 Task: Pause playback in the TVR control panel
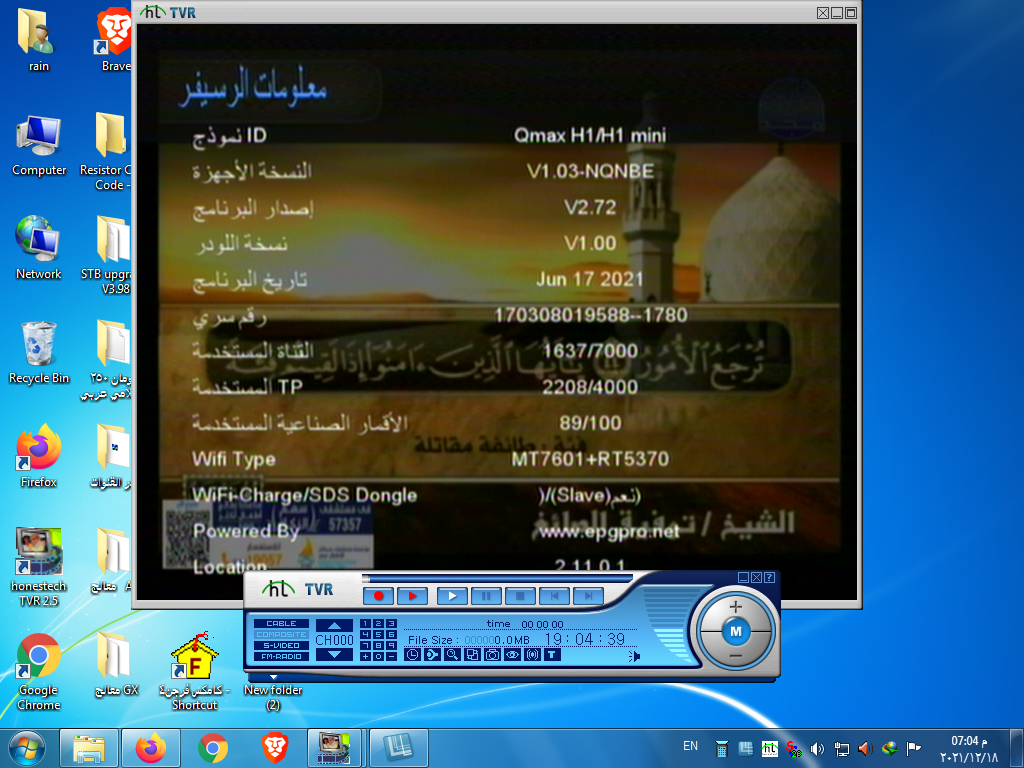(x=486, y=596)
